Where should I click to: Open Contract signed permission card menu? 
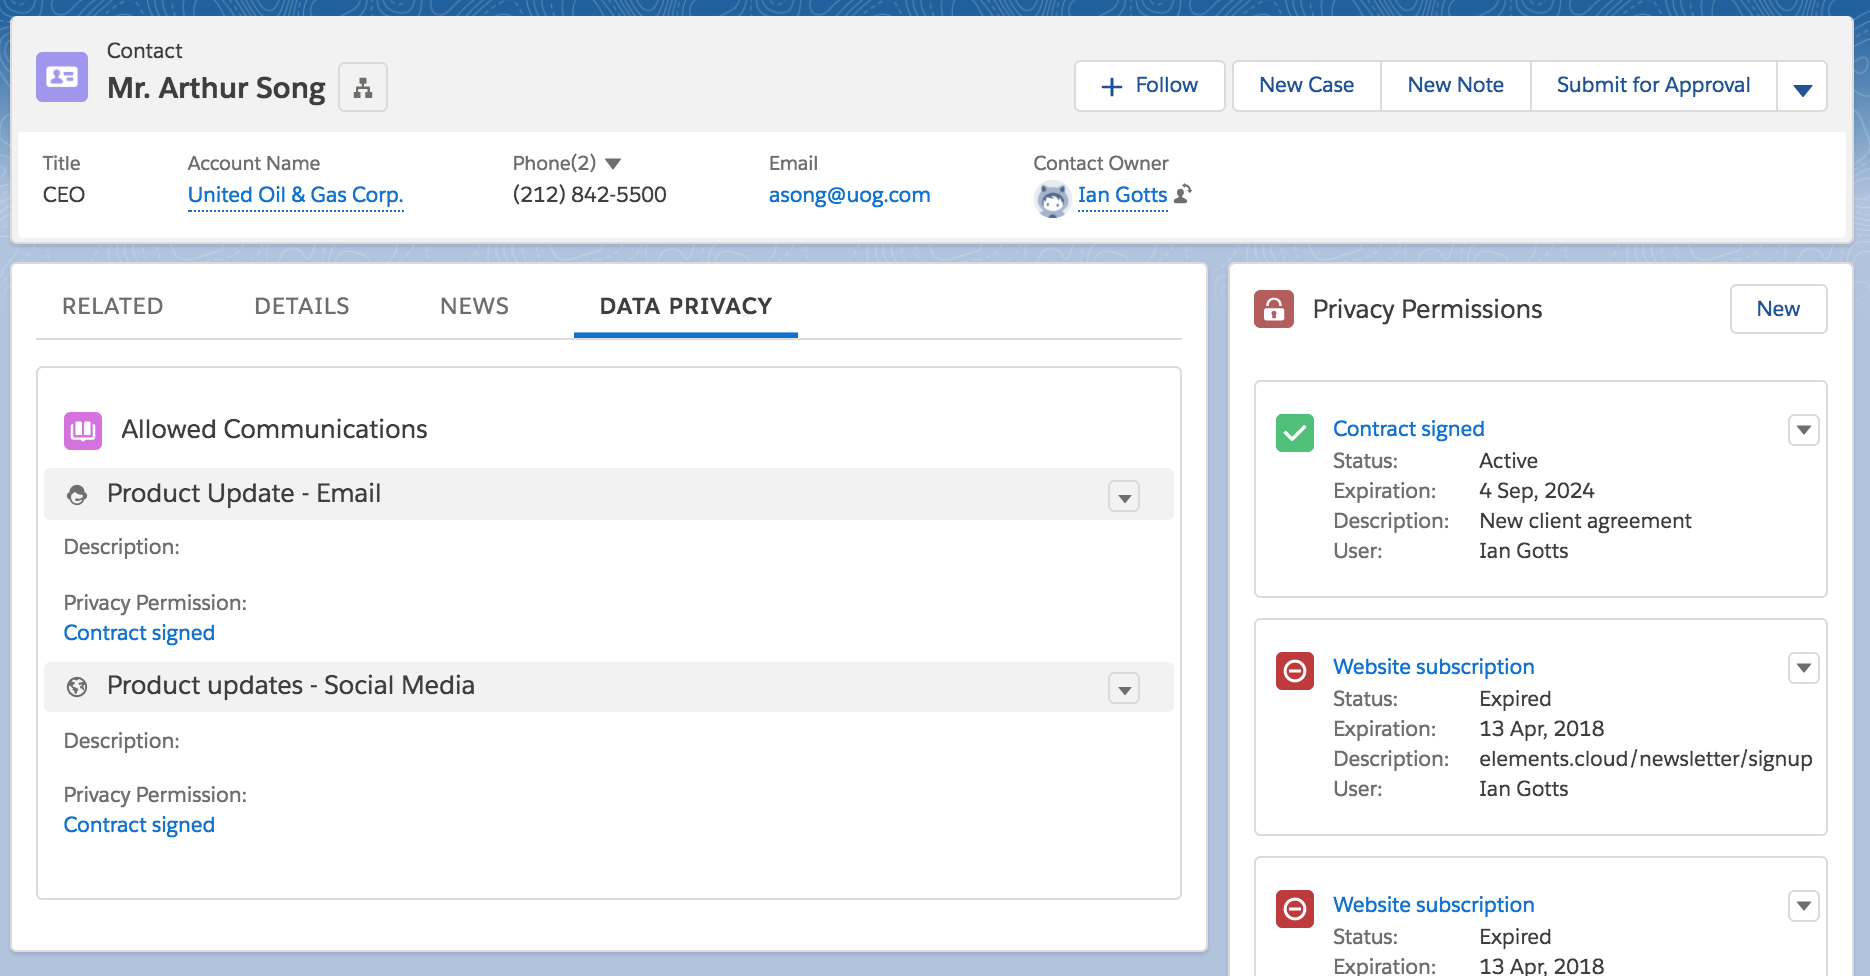pos(1803,430)
